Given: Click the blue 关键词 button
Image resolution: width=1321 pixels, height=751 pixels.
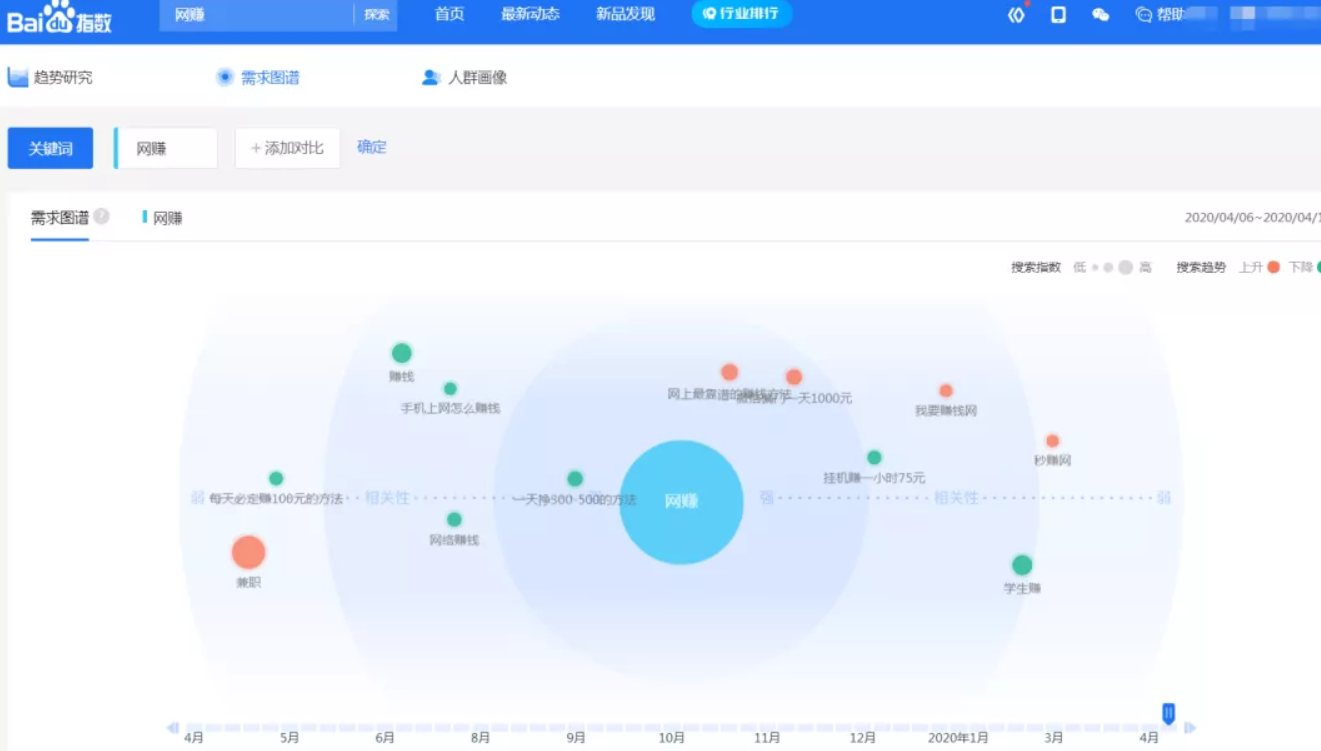Looking at the screenshot, I should [50, 148].
